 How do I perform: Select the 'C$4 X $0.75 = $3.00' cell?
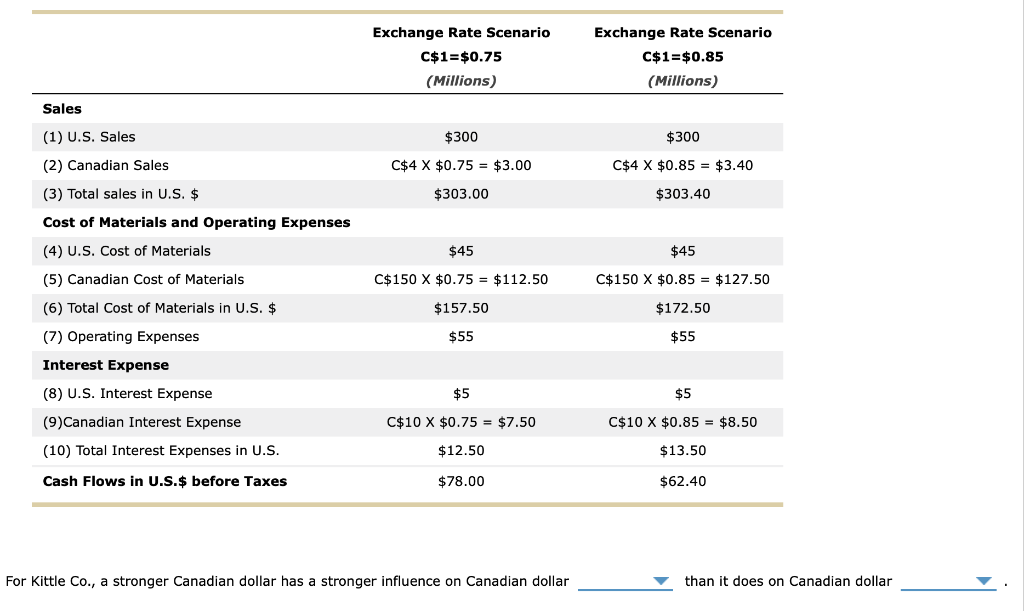pyautogui.click(x=461, y=165)
